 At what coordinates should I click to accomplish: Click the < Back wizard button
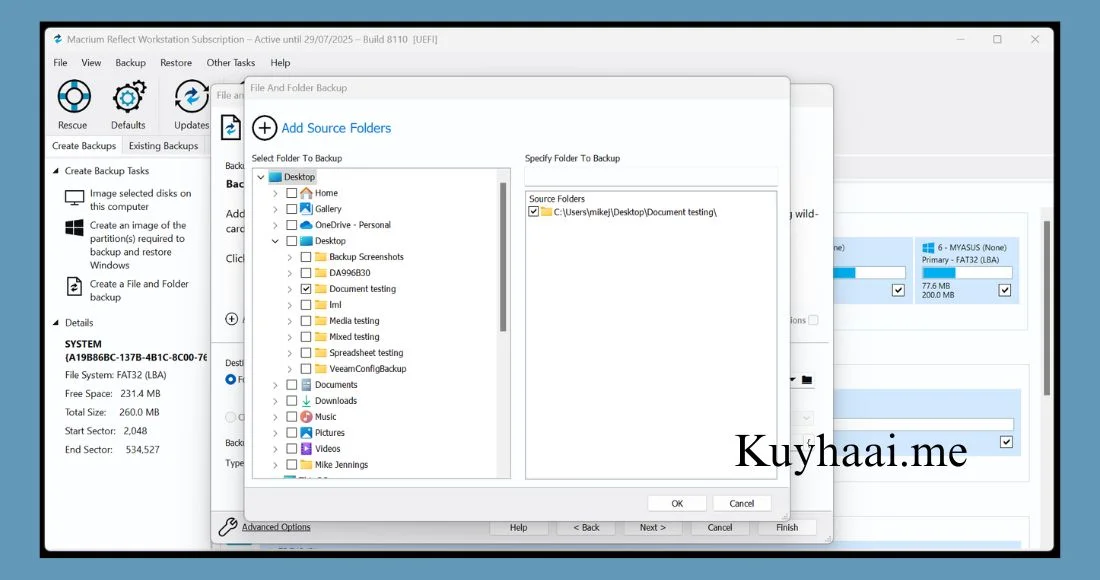coord(586,527)
